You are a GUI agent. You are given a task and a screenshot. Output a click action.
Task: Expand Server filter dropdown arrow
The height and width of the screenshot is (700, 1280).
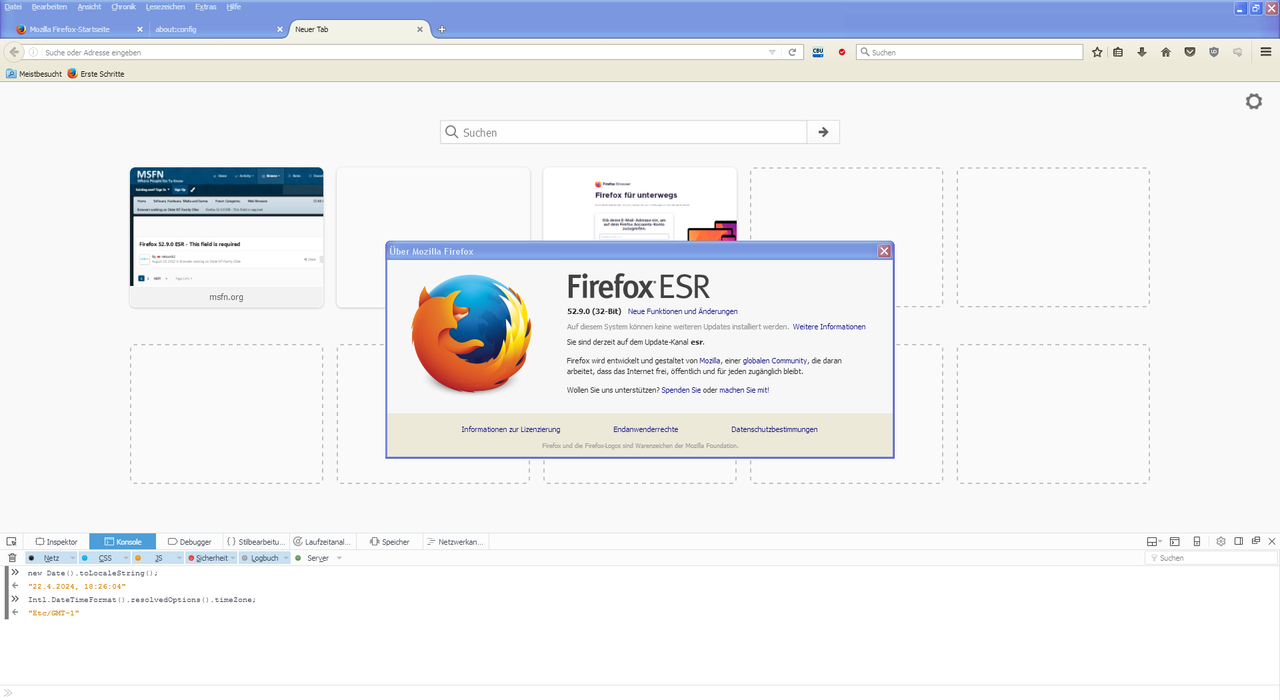pos(339,558)
